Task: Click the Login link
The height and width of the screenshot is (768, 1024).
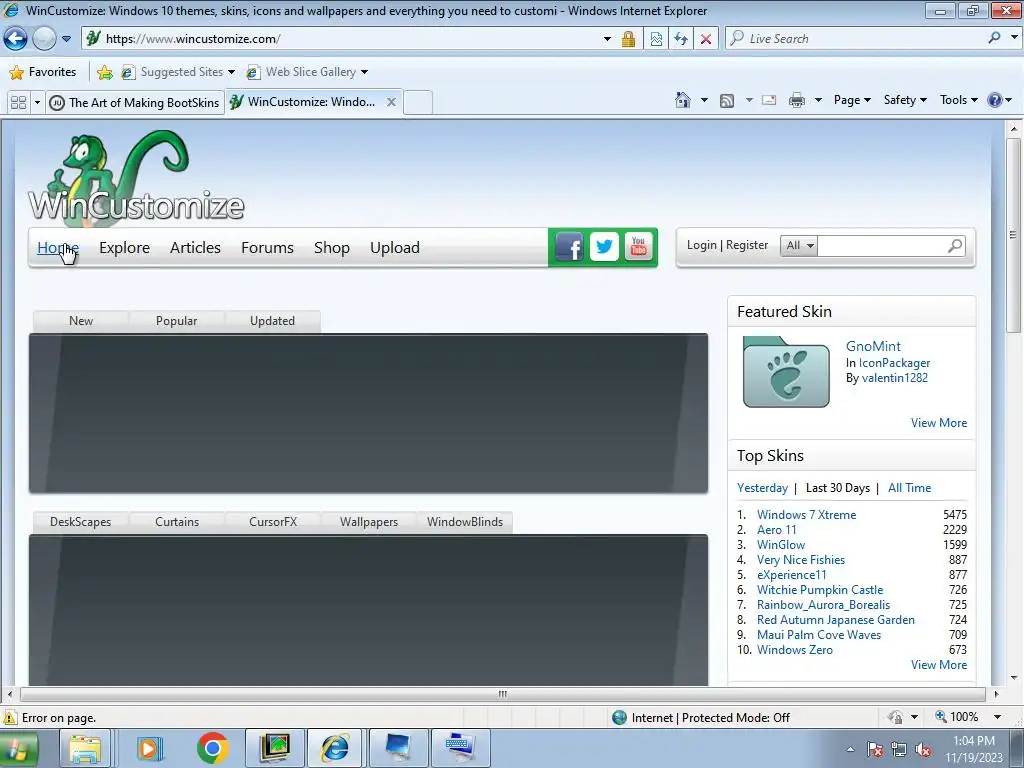Action: [701, 245]
